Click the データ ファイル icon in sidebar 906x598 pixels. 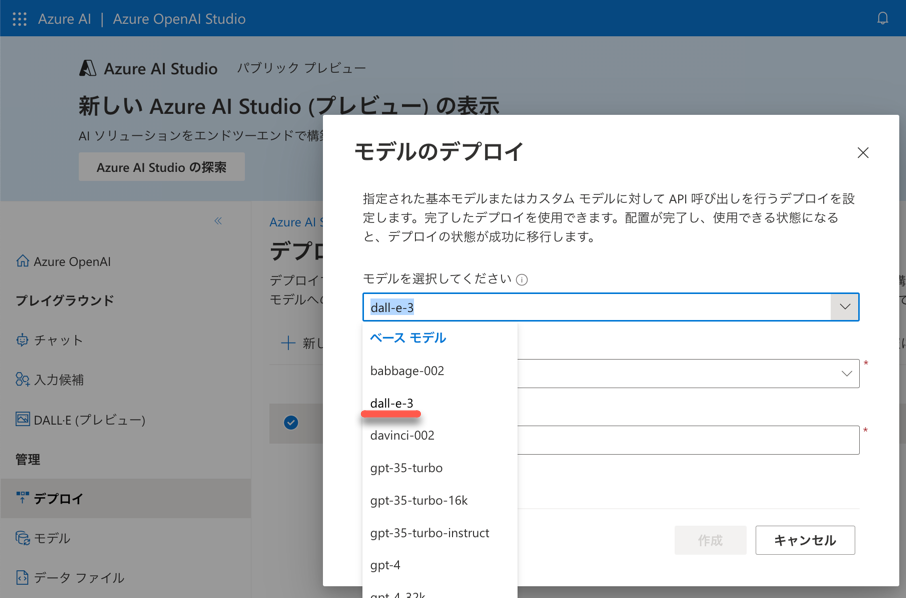coord(23,577)
